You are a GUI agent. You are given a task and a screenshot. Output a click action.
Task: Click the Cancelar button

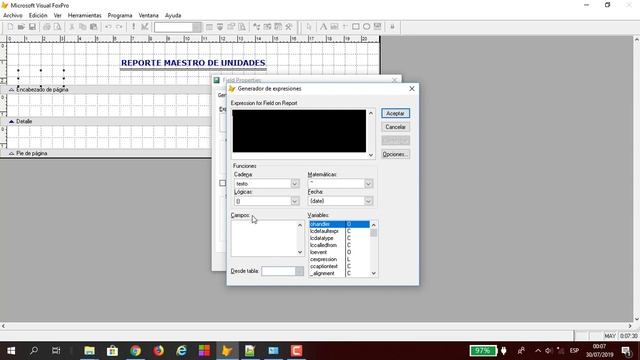396,127
